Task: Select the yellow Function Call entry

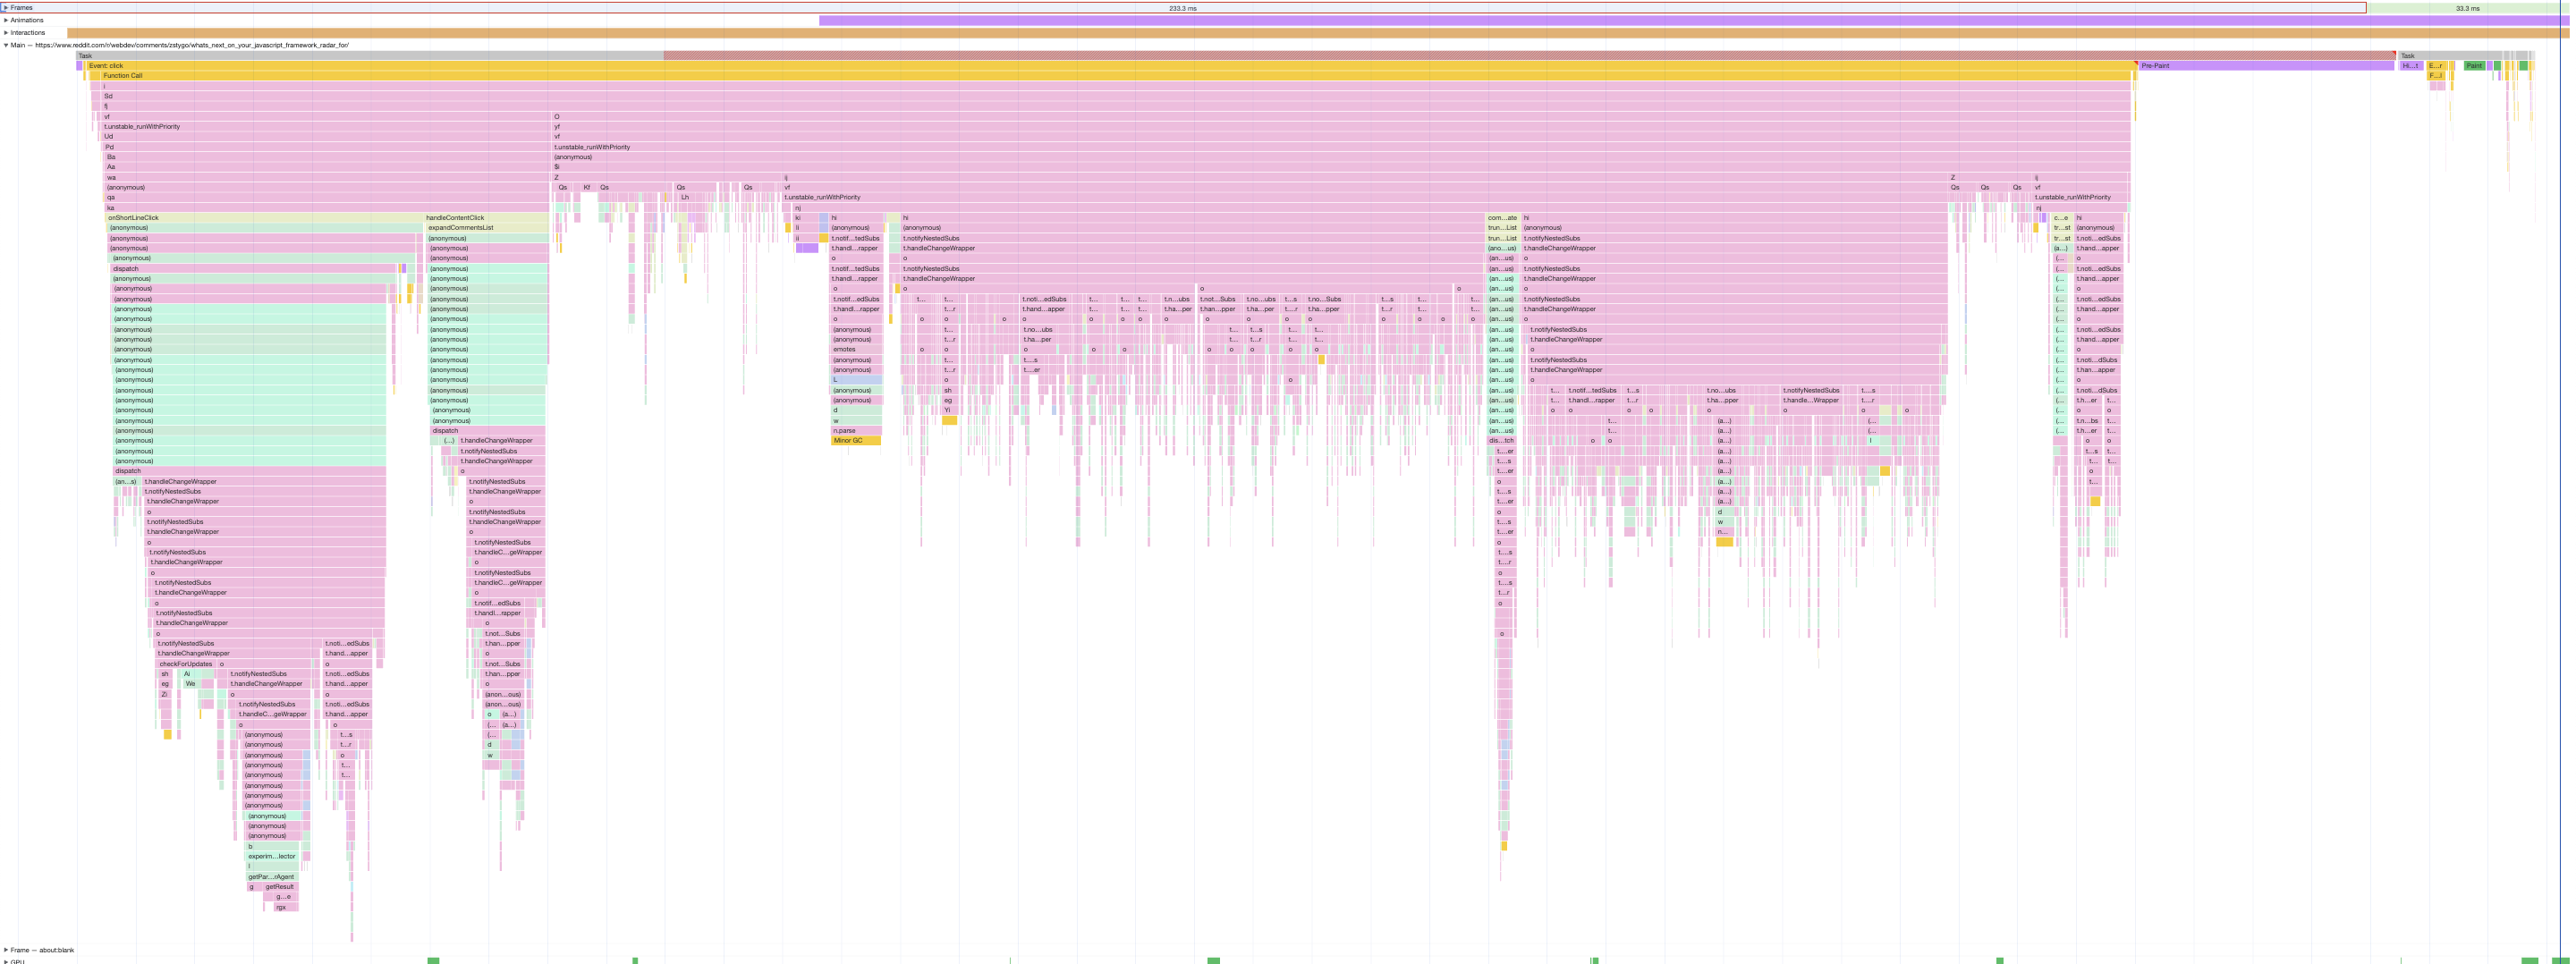Action: point(1100,76)
